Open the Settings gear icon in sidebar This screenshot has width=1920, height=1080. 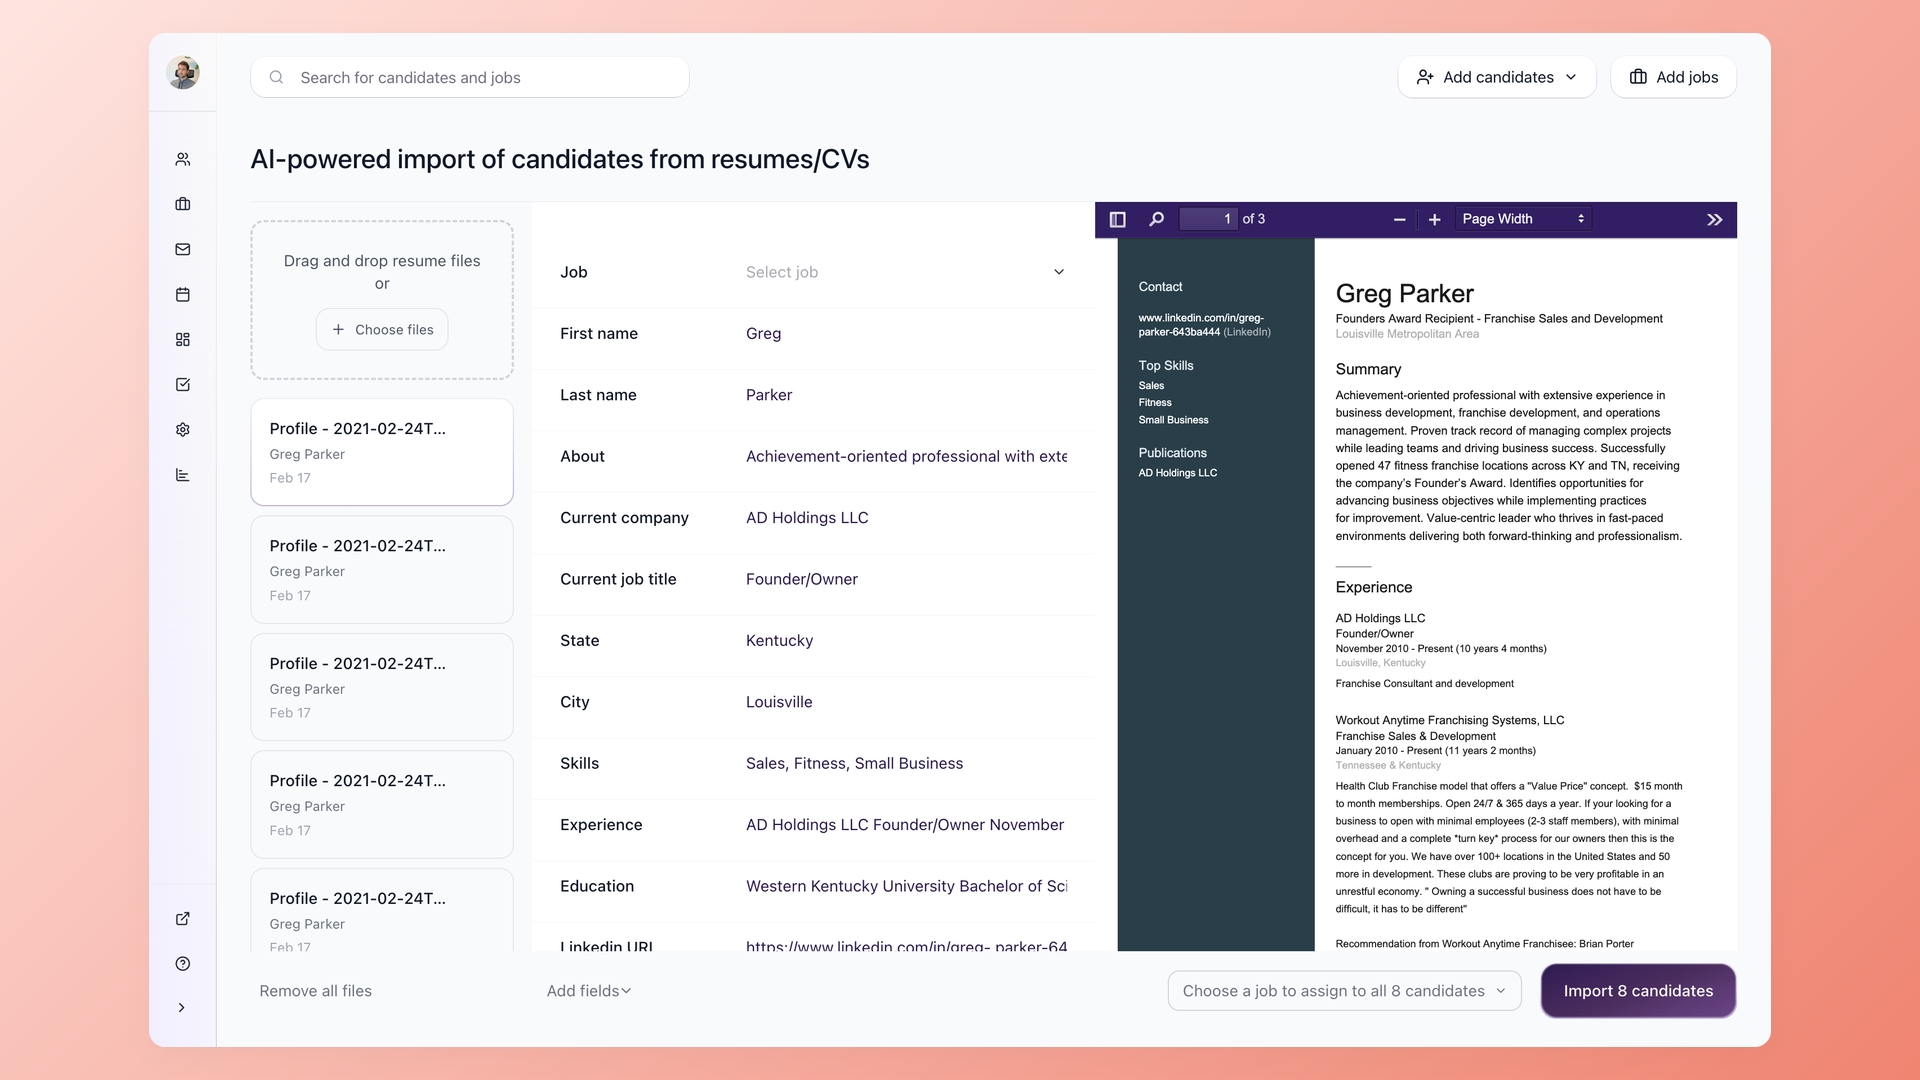183,430
